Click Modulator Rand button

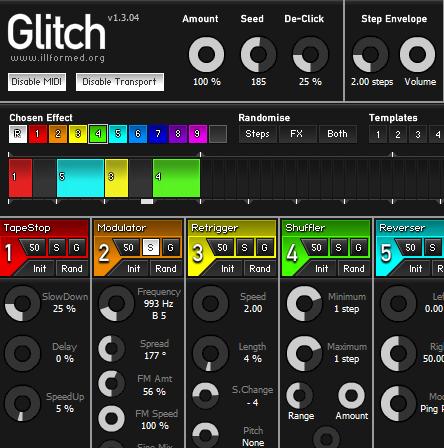coord(166,269)
